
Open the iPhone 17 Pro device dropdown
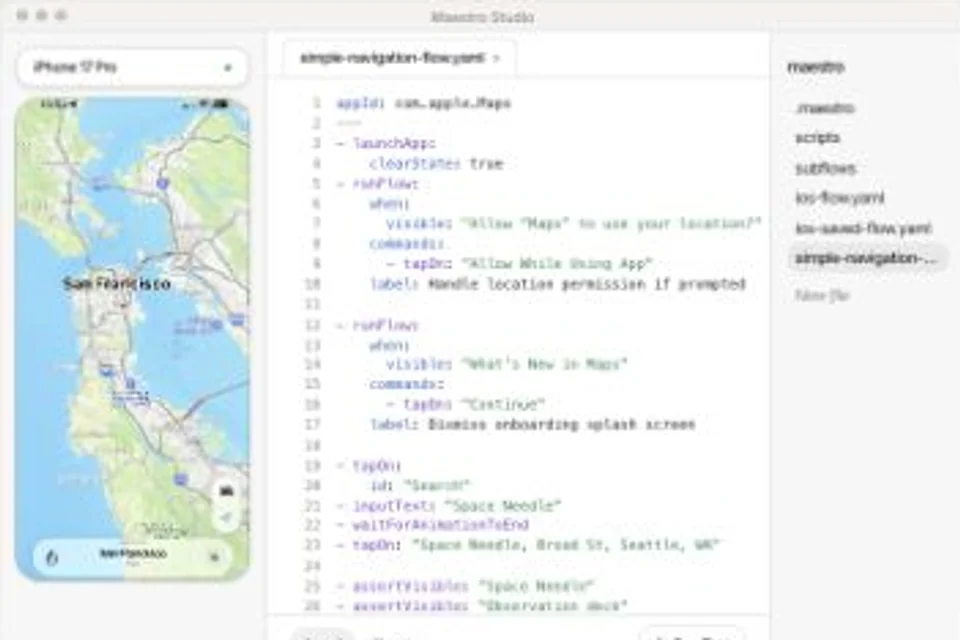click(x=132, y=67)
